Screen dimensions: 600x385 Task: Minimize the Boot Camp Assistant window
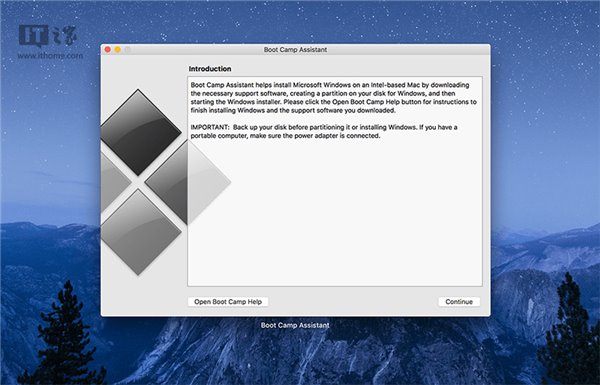tap(118, 50)
